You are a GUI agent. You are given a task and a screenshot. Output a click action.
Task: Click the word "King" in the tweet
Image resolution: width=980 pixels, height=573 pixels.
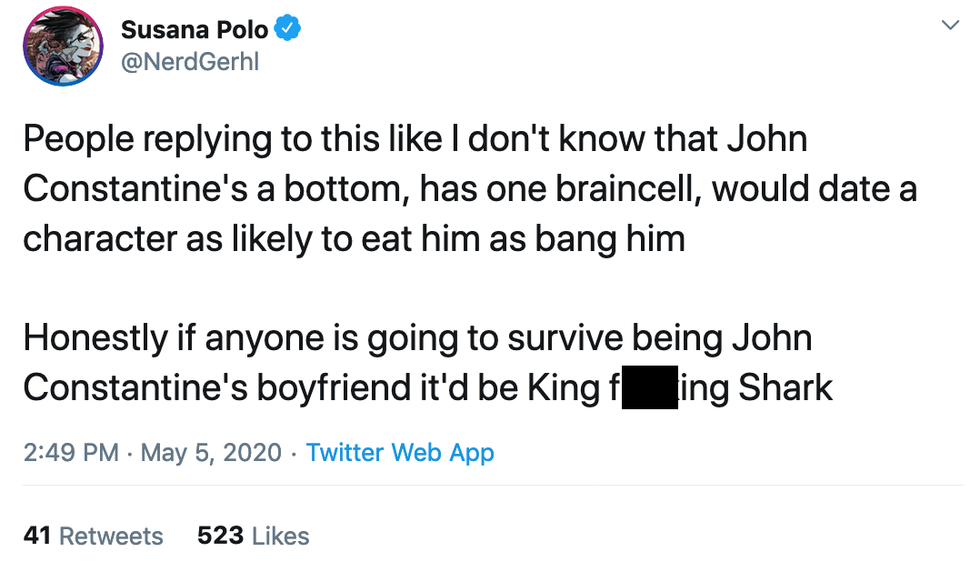coord(562,388)
